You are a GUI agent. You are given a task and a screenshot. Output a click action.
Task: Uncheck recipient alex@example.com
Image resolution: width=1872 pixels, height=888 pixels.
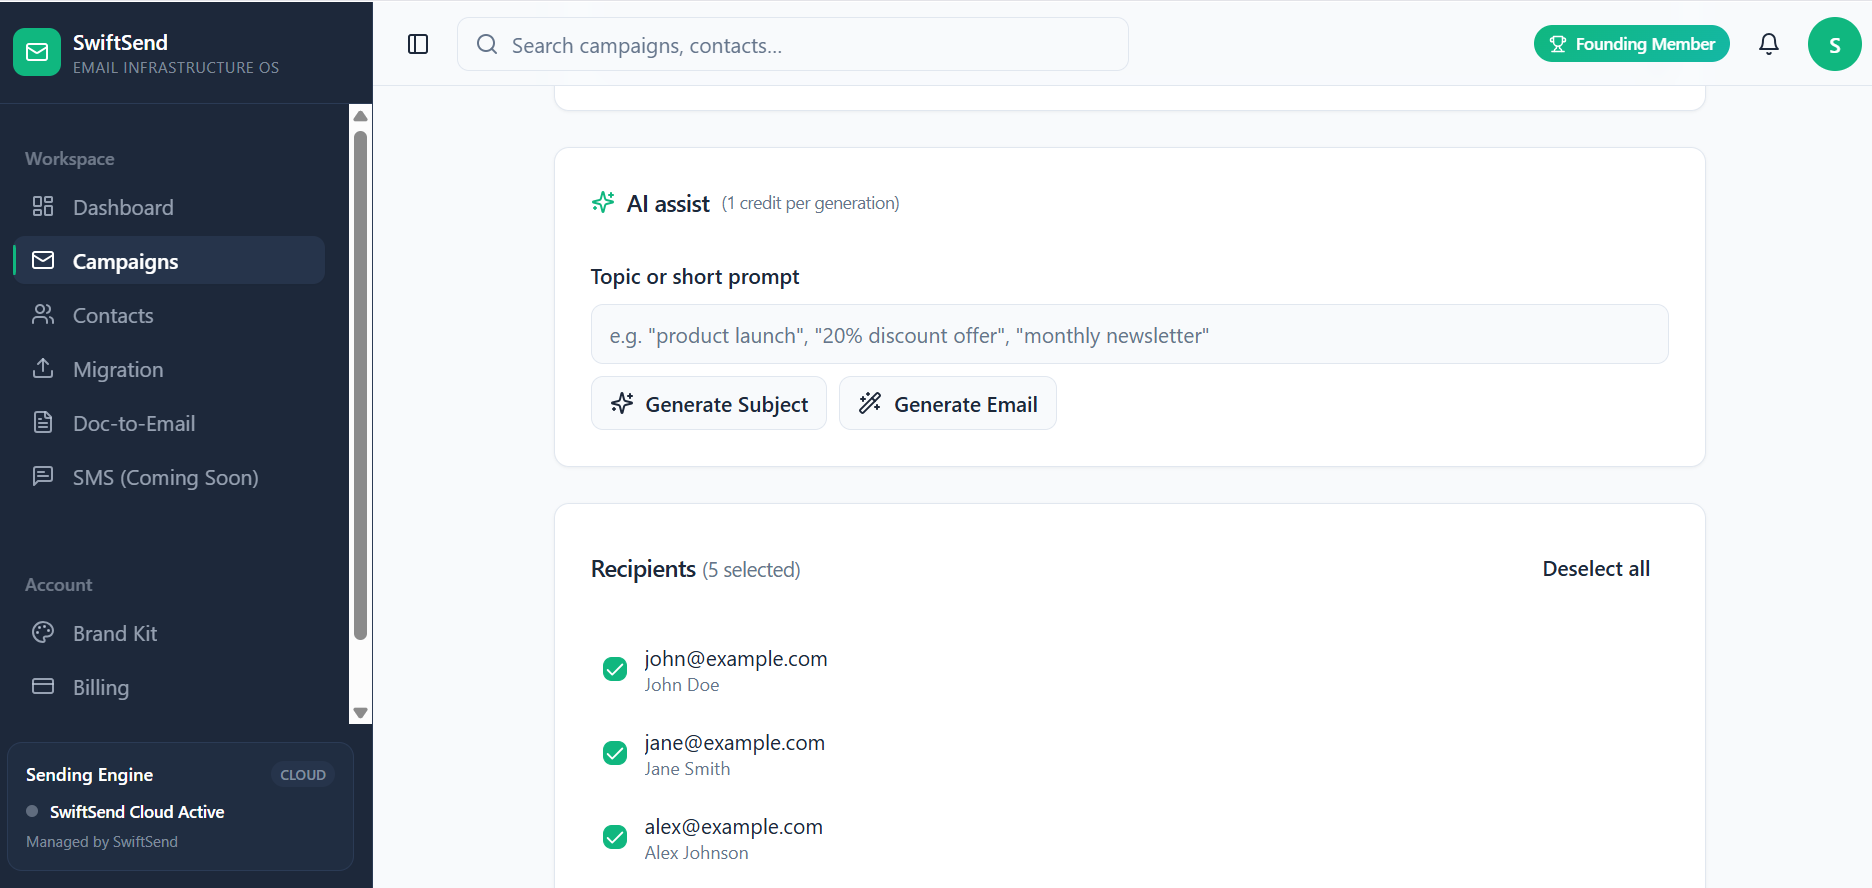615,837
